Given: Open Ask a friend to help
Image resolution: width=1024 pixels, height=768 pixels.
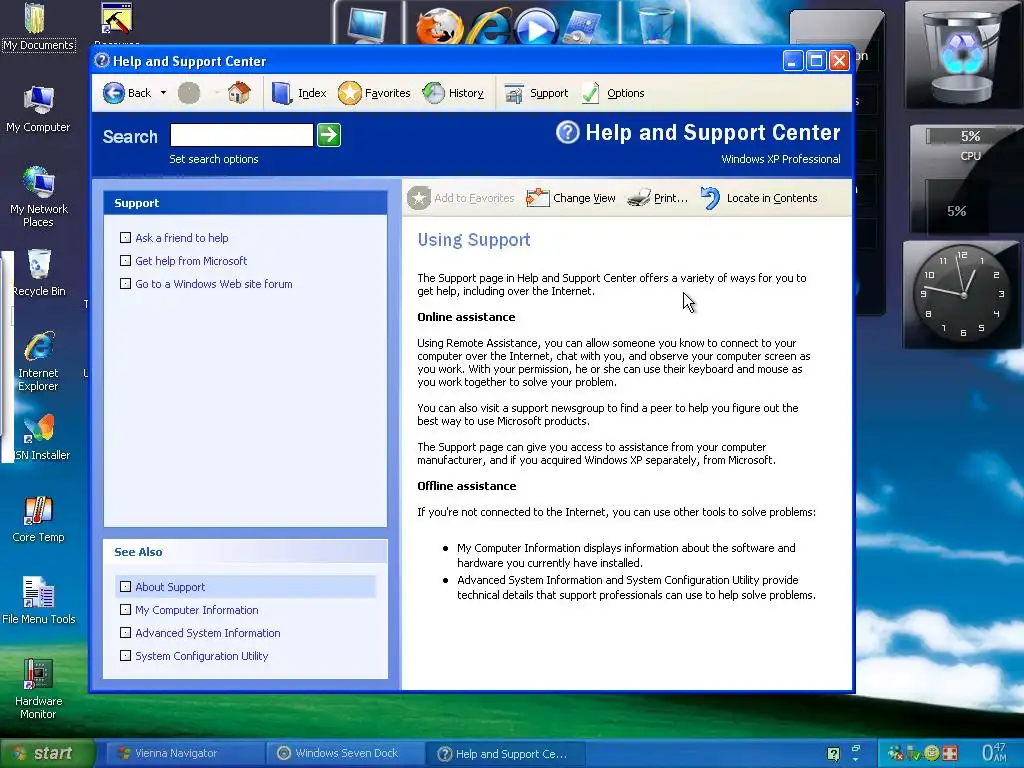Looking at the screenshot, I should 182,238.
